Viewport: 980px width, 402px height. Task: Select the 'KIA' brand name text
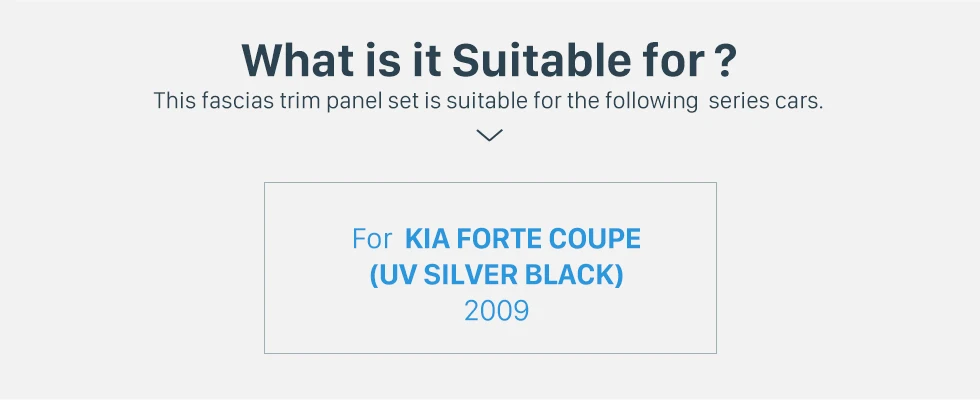pos(427,239)
